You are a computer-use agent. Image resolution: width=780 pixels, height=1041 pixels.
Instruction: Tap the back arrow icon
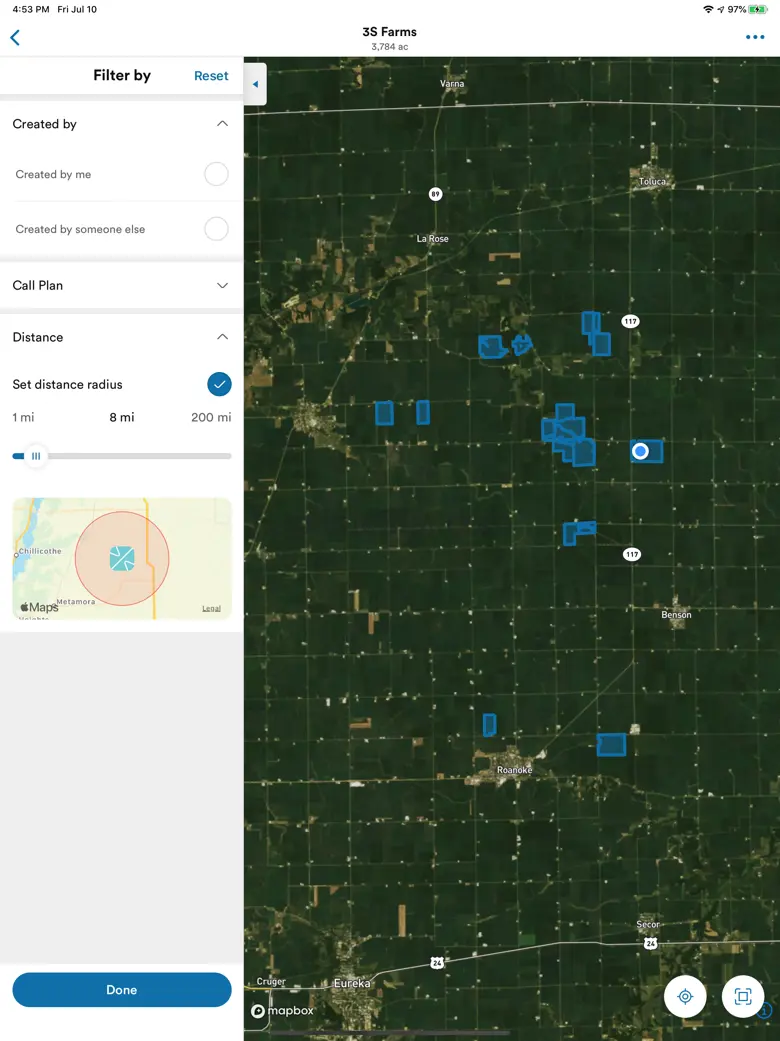[x=15, y=38]
